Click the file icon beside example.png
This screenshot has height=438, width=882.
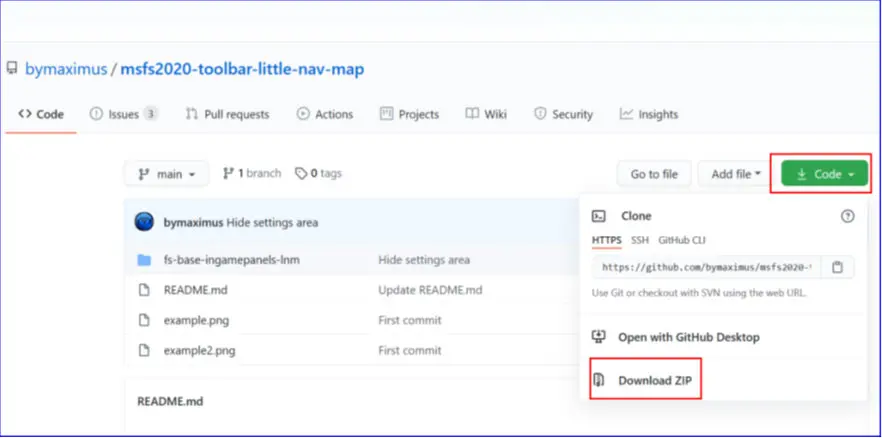click(145, 320)
